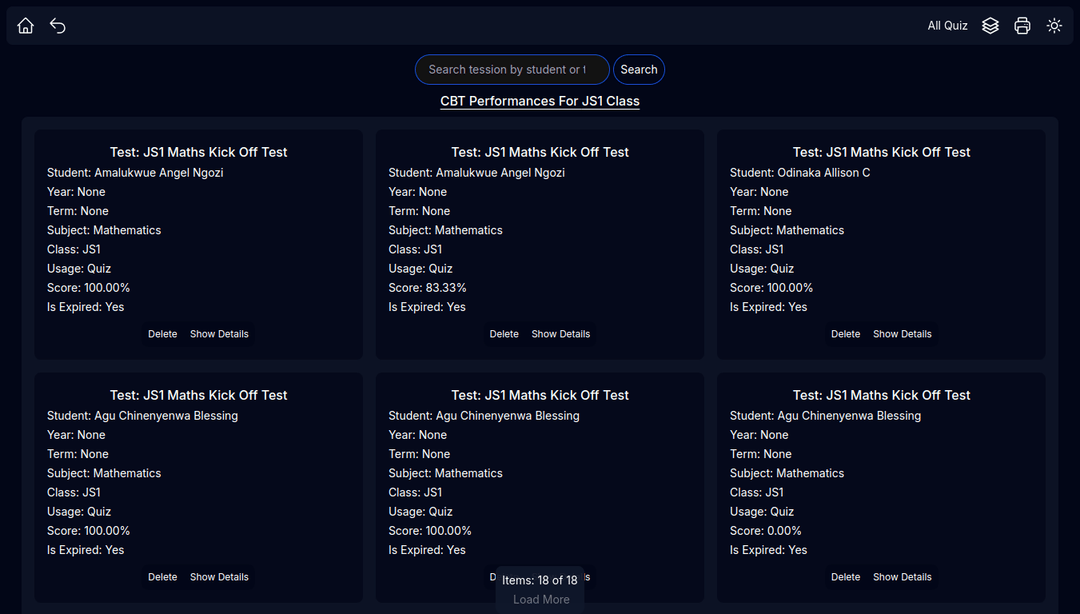Delete the bottom-left test record
The image size is (1080, 614).
pos(162,576)
